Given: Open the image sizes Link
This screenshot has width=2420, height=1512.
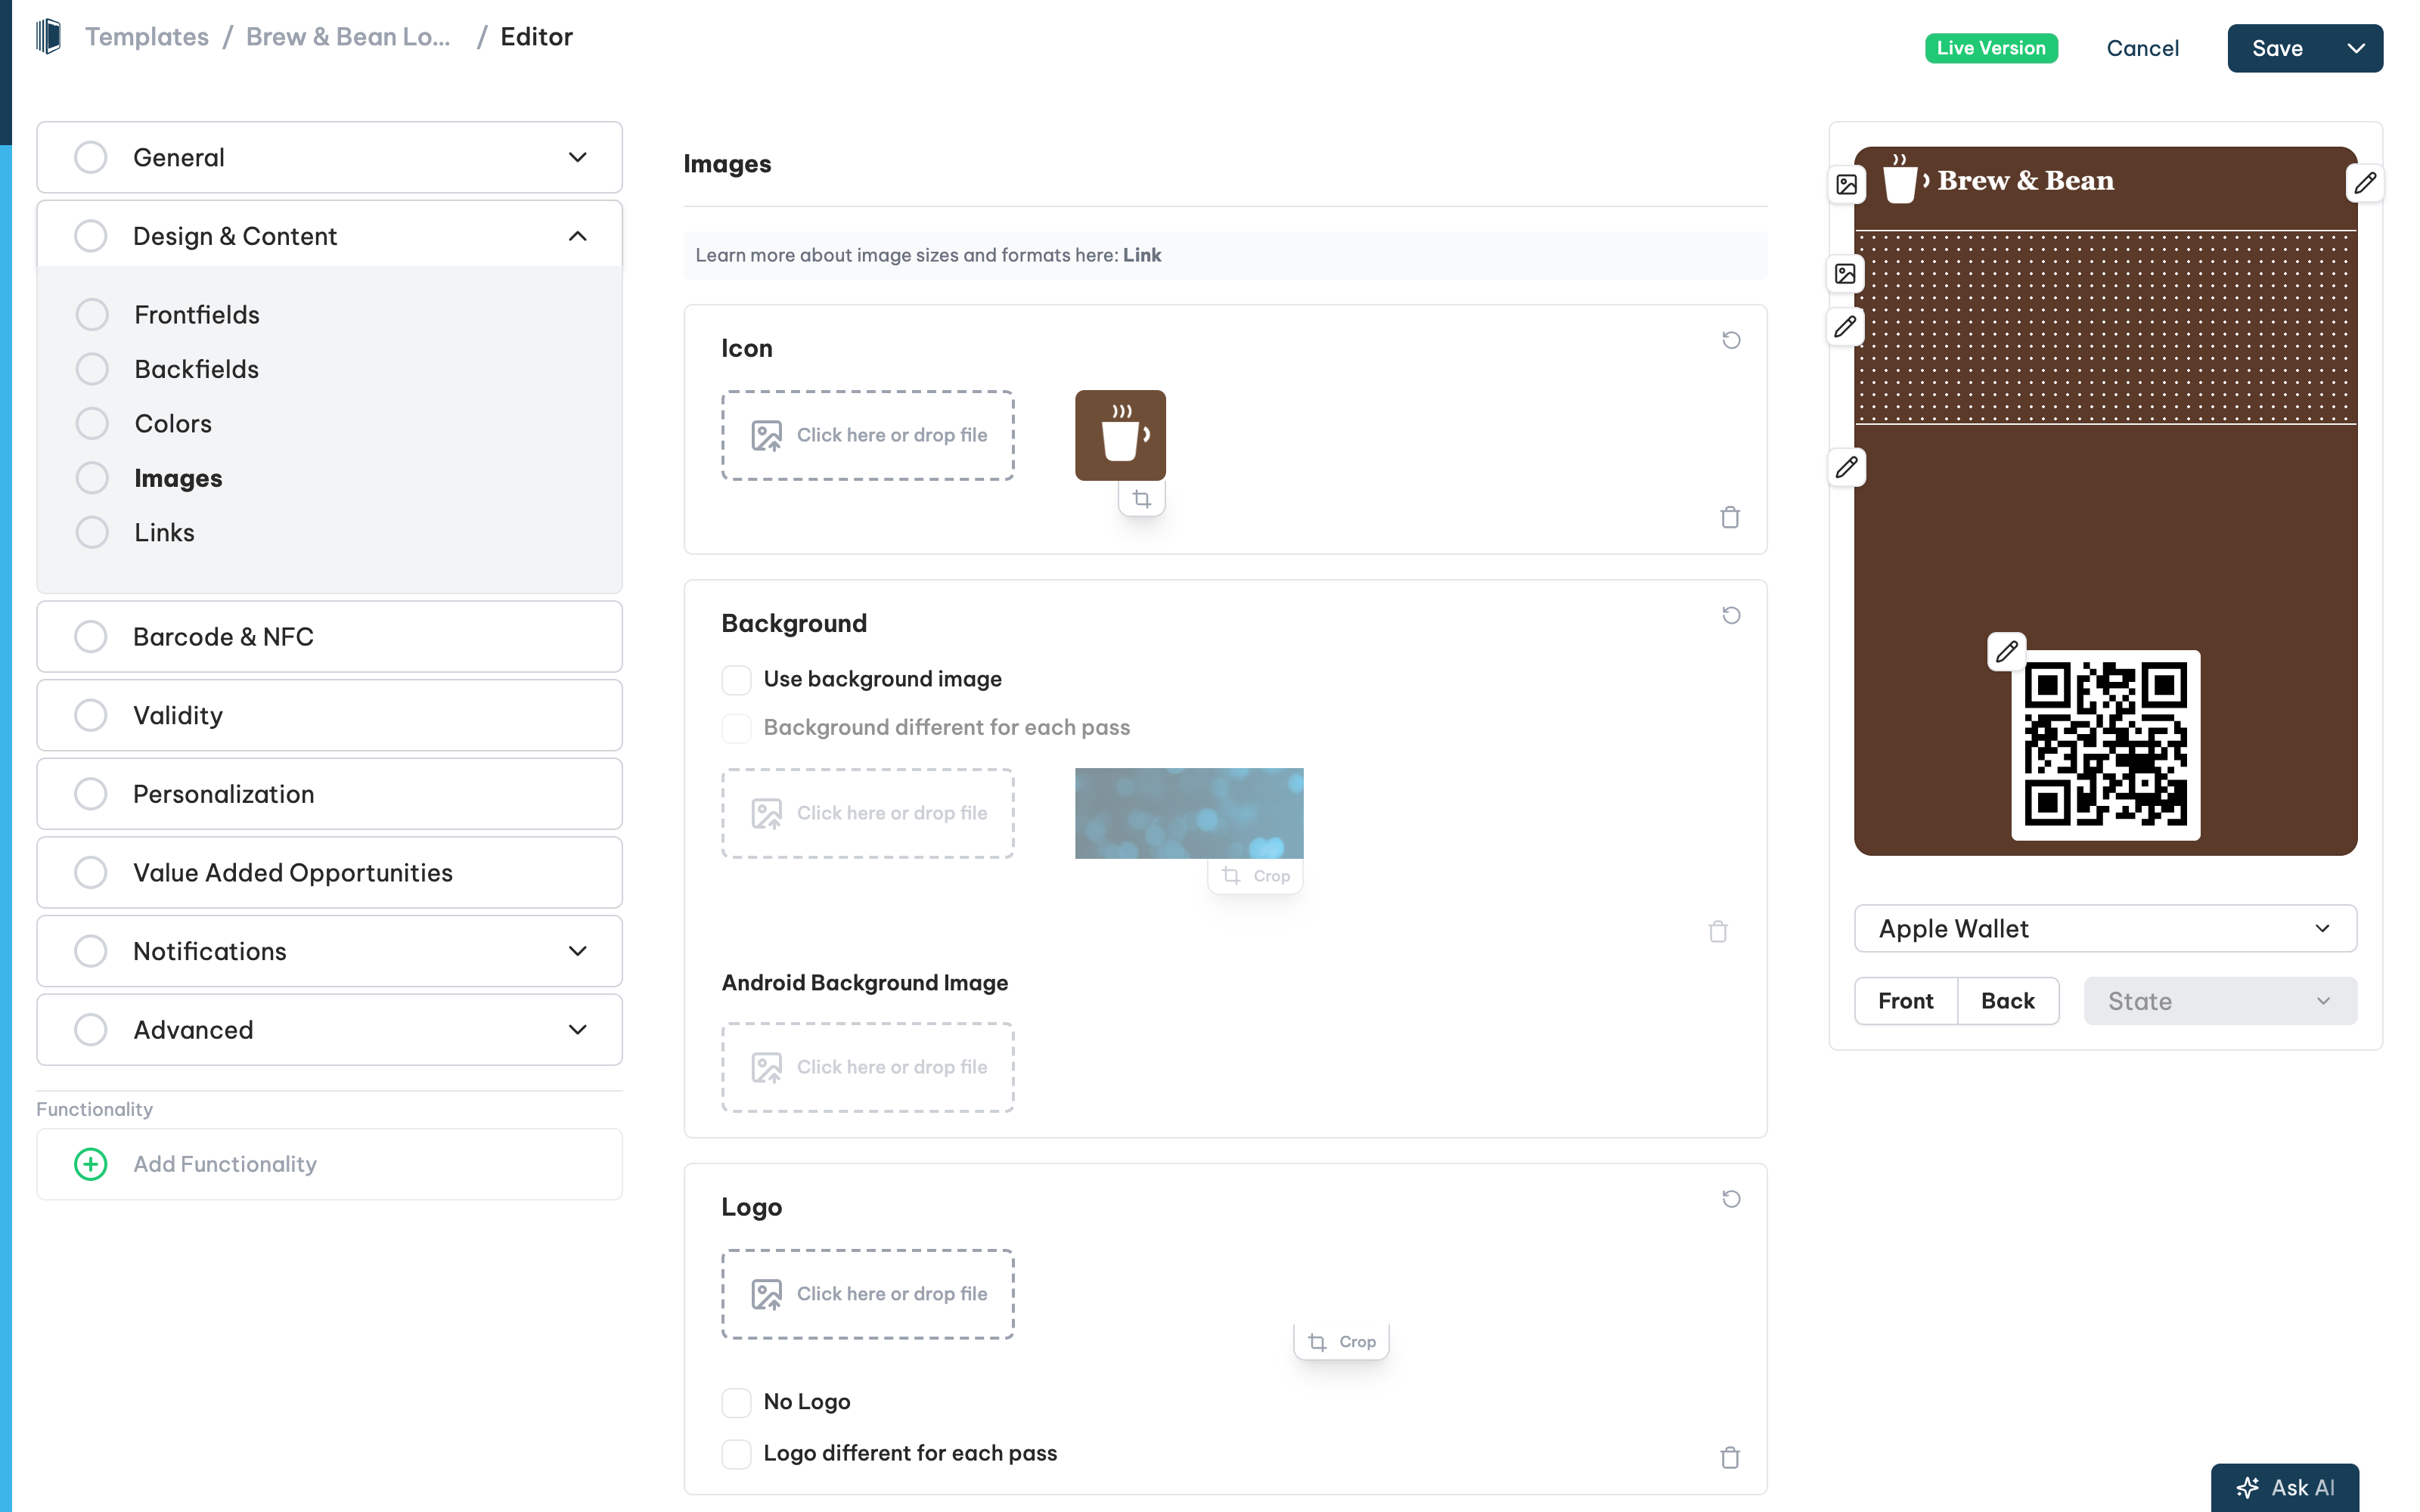Looking at the screenshot, I should 1142,255.
